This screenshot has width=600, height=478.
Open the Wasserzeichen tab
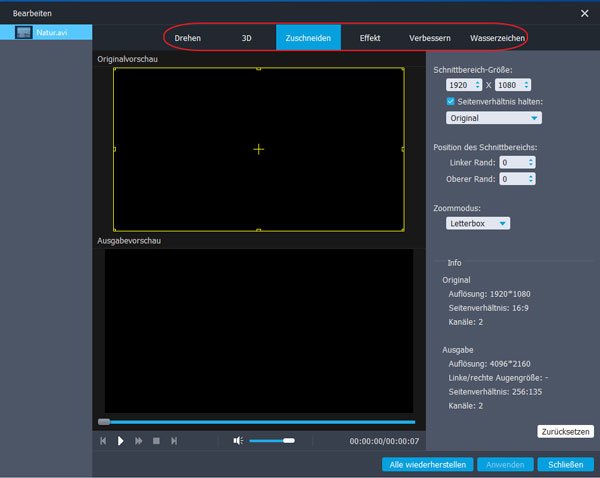click(x=497, y=38)
